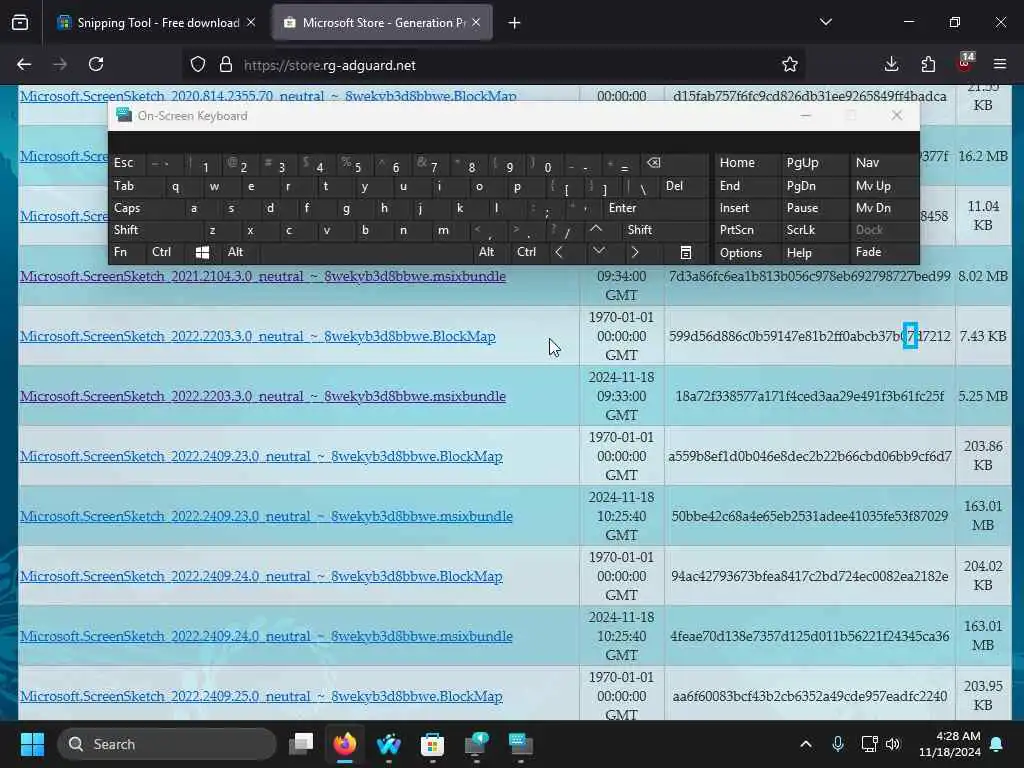Toggle the Nav key on the On-Screen Keyboard
Image resolution: width=1024 pixels, height=768 pixels.
867,163
